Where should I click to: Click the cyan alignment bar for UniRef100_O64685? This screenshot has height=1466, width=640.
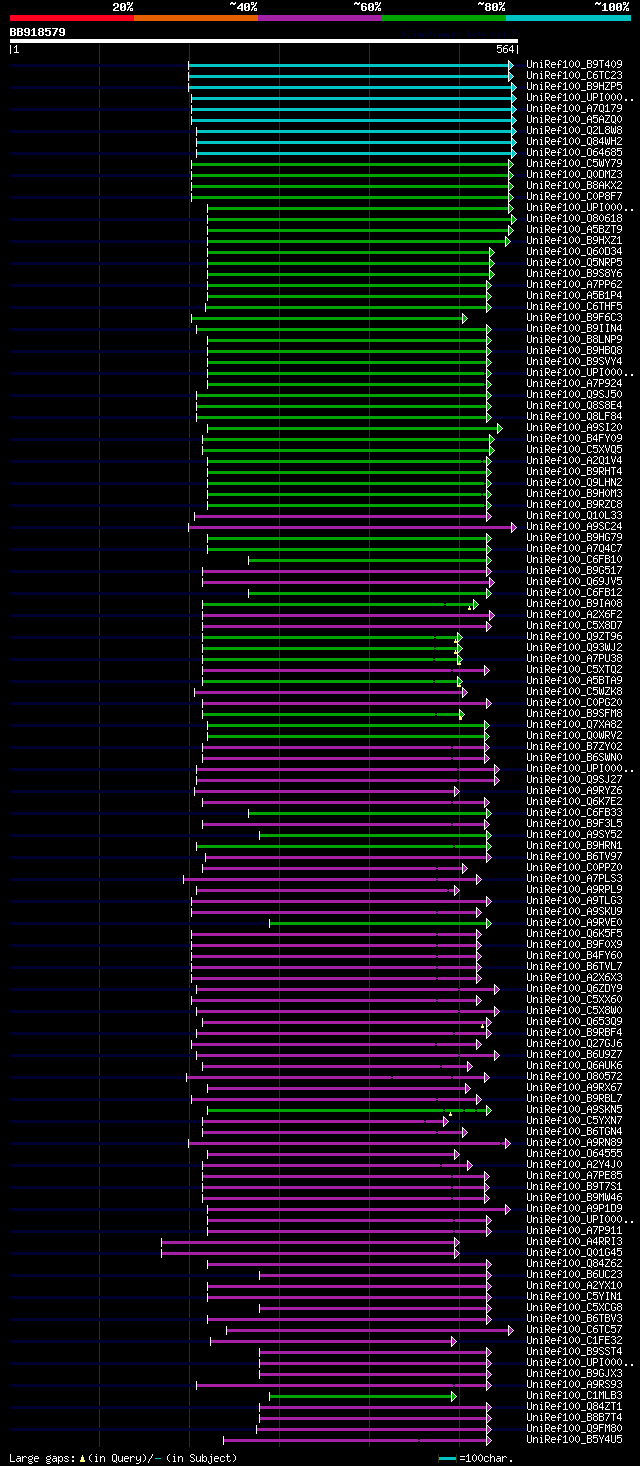tap(356, 153)
